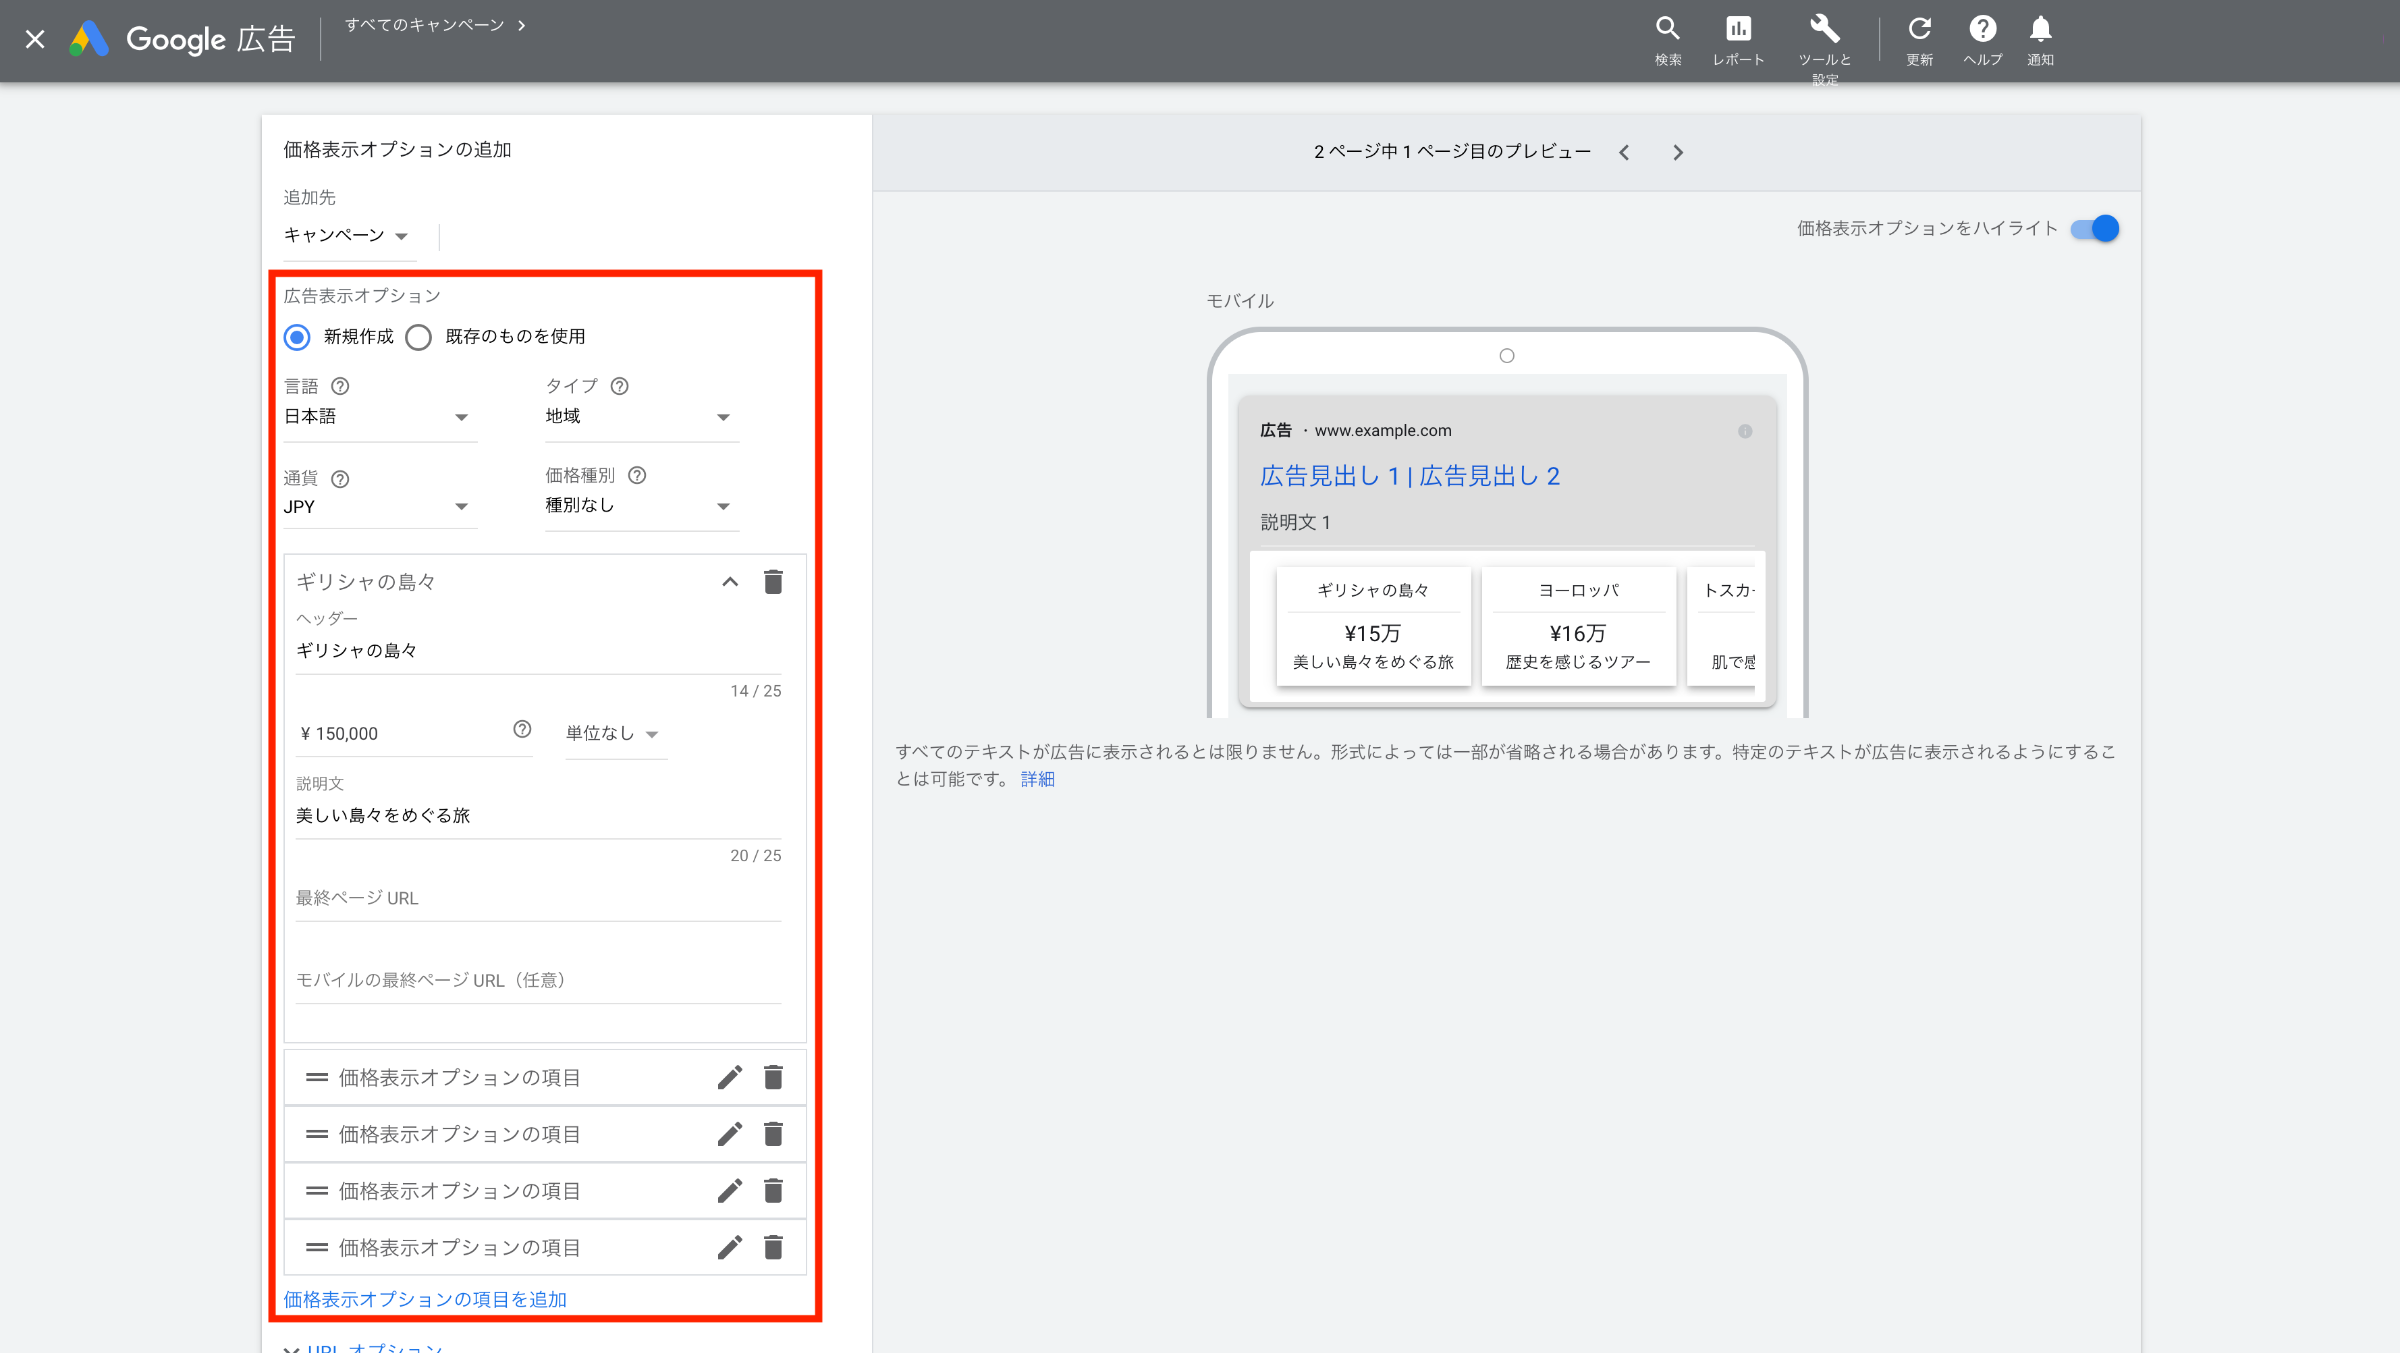Click the price field ¥ 150,000

coord(414,734)
